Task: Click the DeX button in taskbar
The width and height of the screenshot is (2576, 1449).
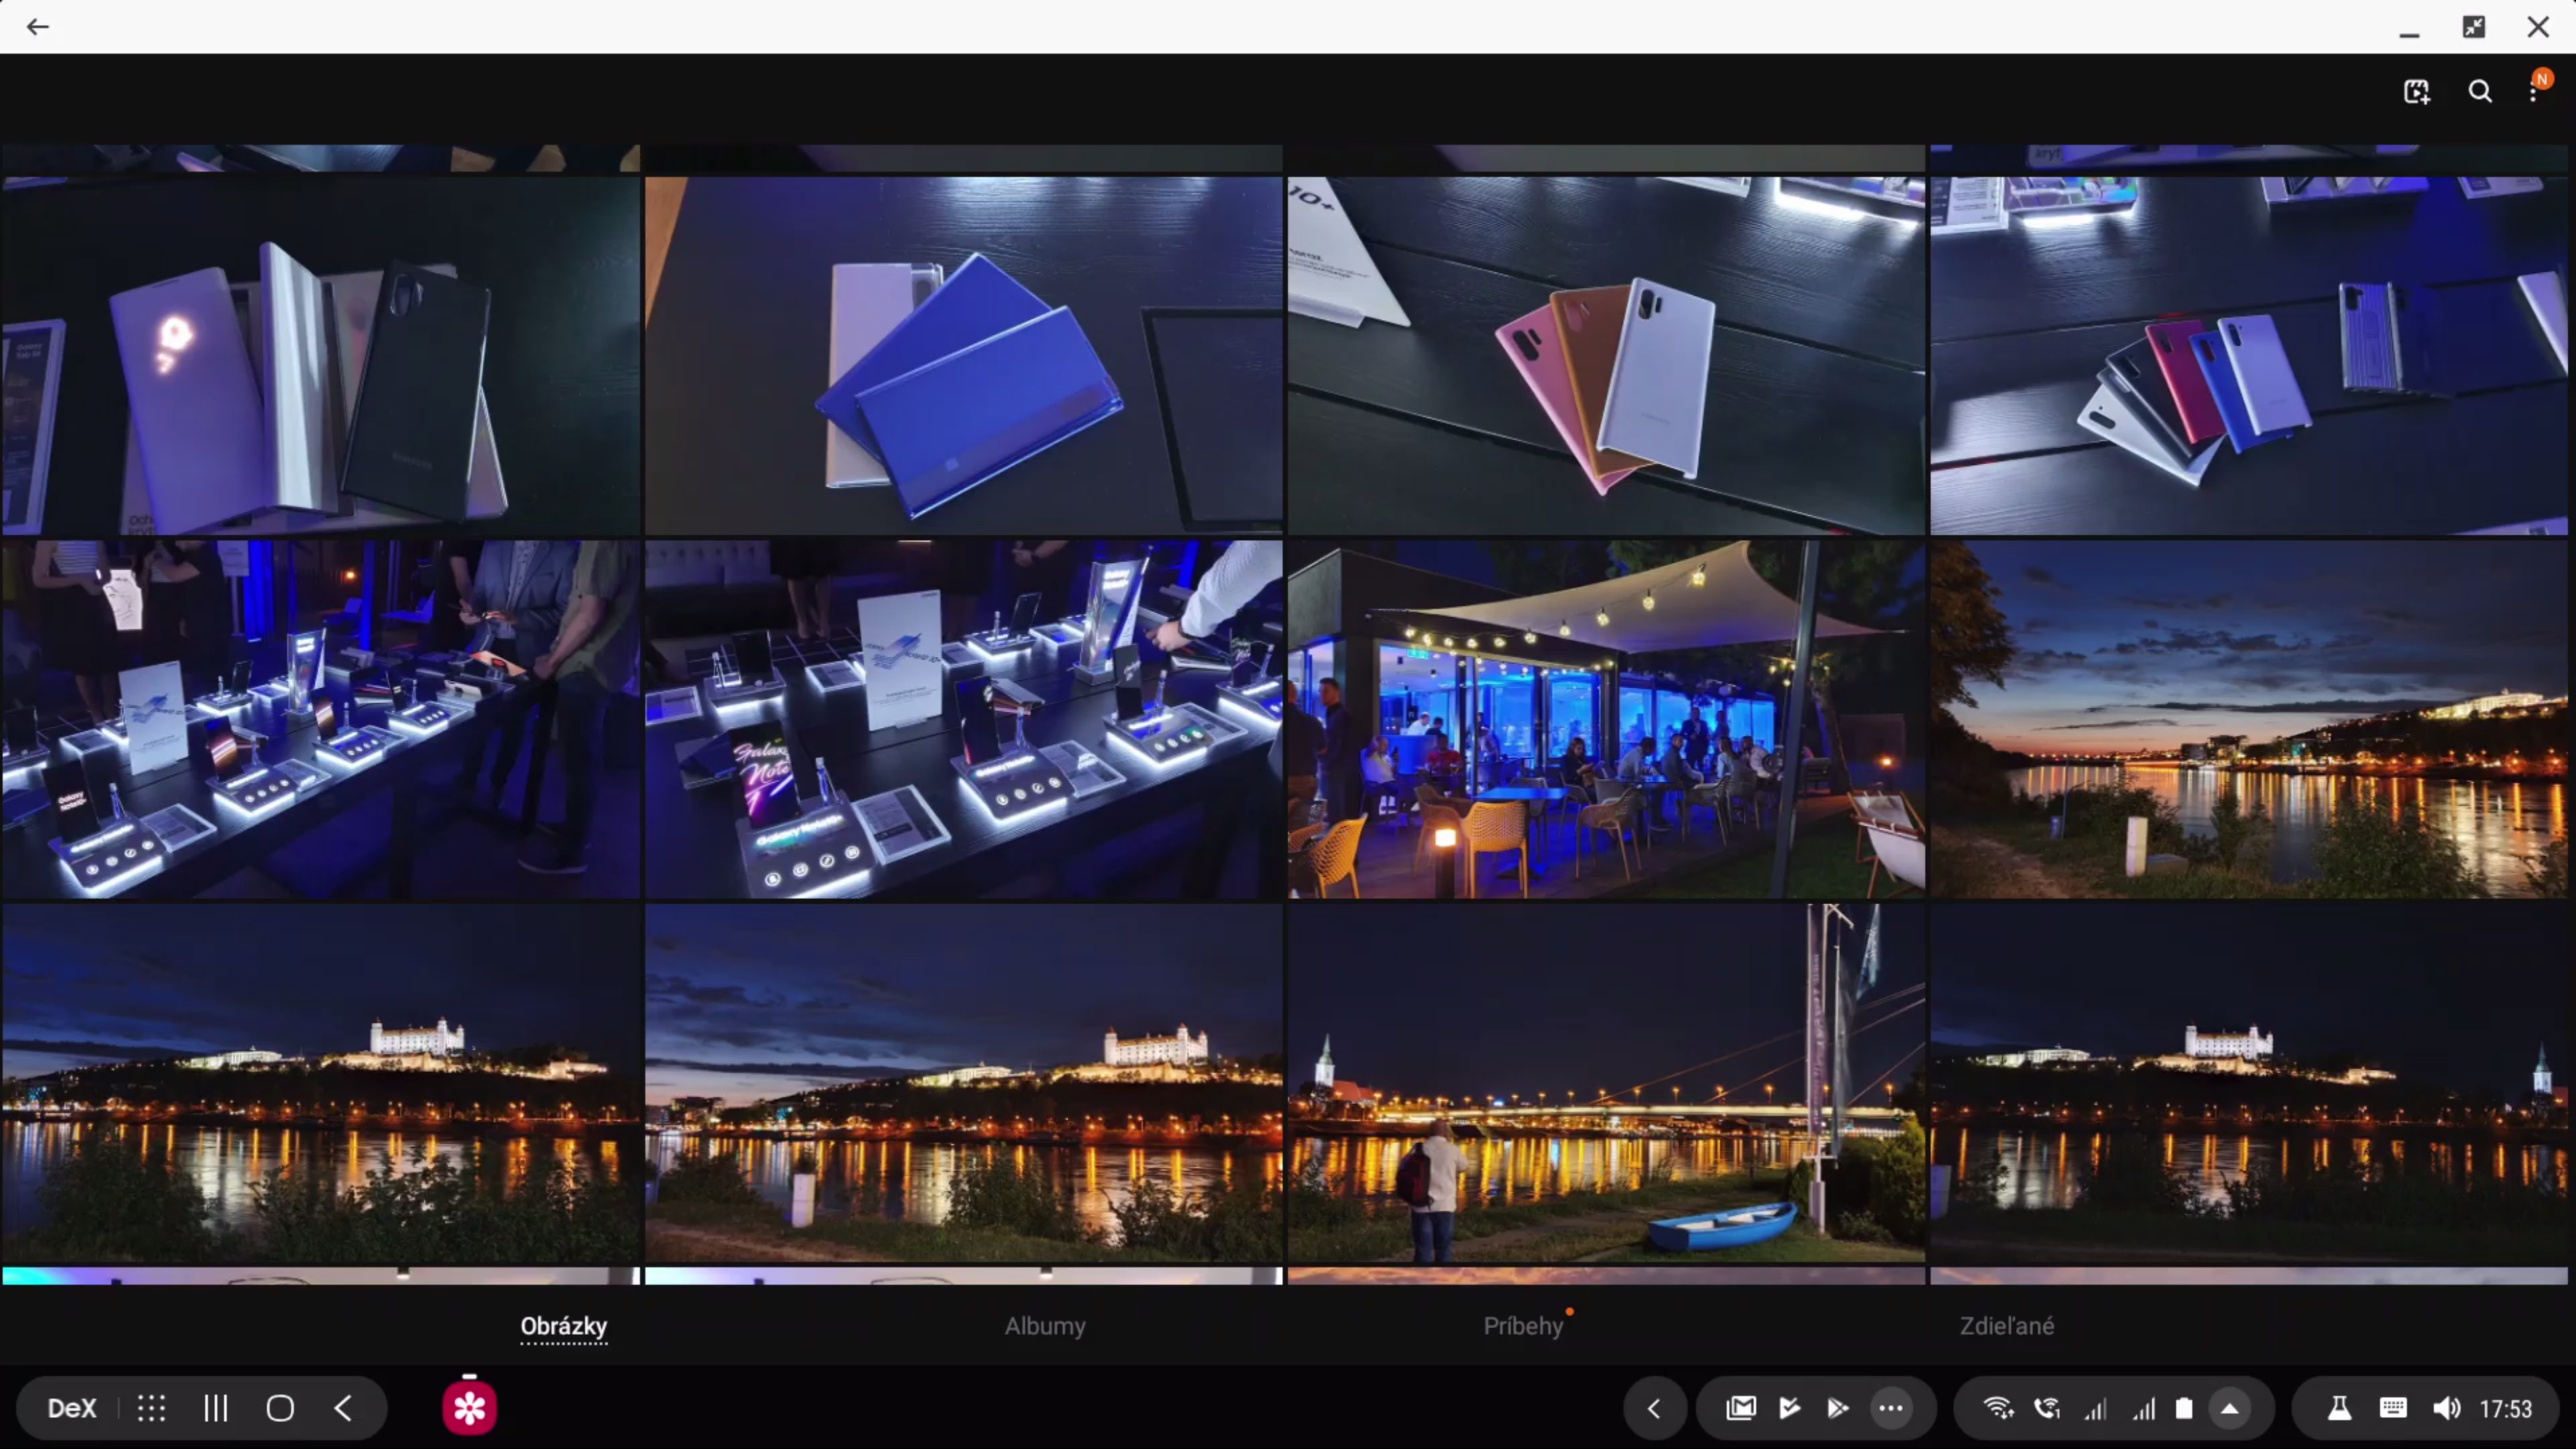Action: coord(72,1408)
